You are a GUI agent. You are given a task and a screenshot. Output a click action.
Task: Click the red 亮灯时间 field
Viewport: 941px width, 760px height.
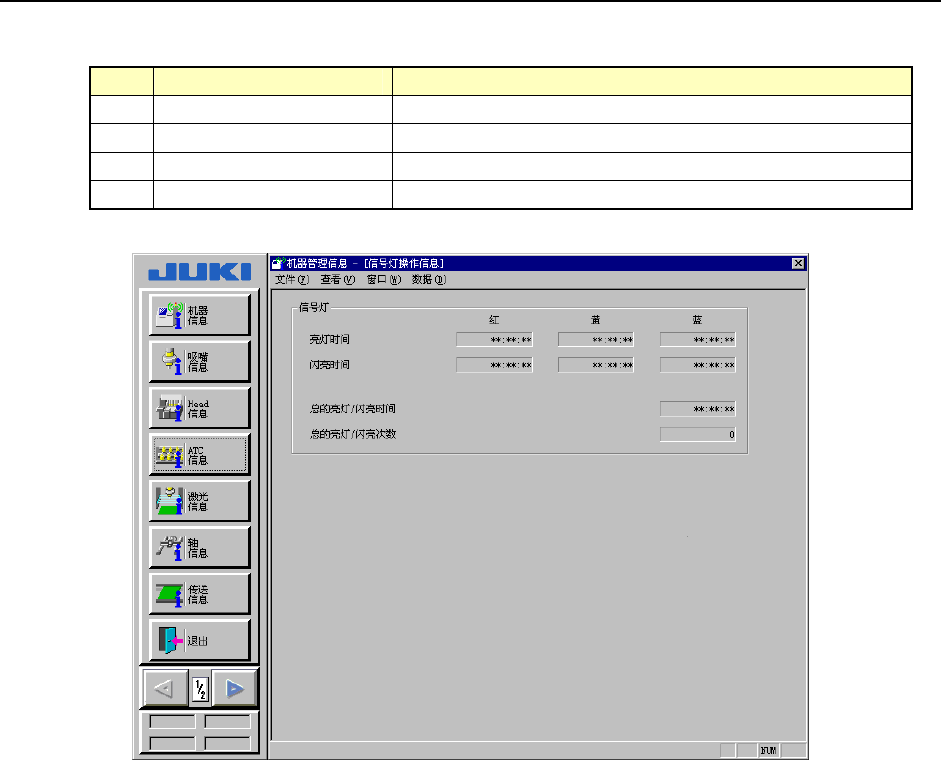pos(494,340)
